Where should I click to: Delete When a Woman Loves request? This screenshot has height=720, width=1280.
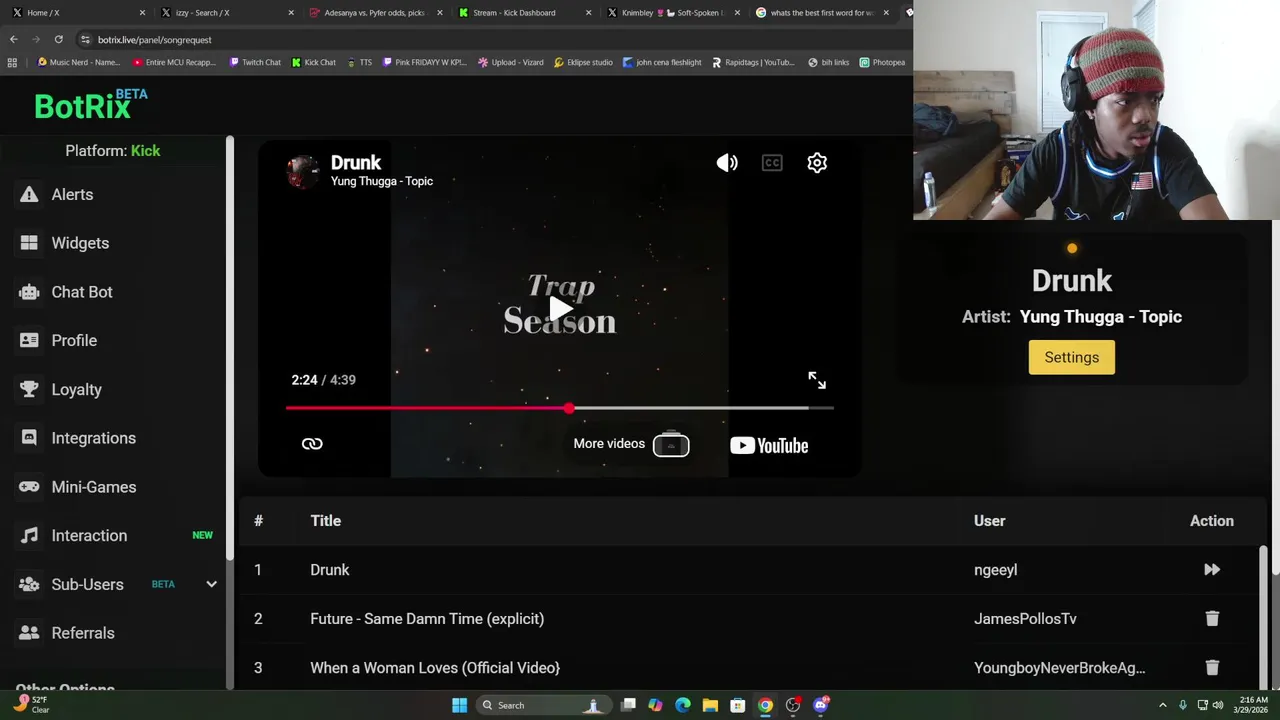click(1212, 667)
